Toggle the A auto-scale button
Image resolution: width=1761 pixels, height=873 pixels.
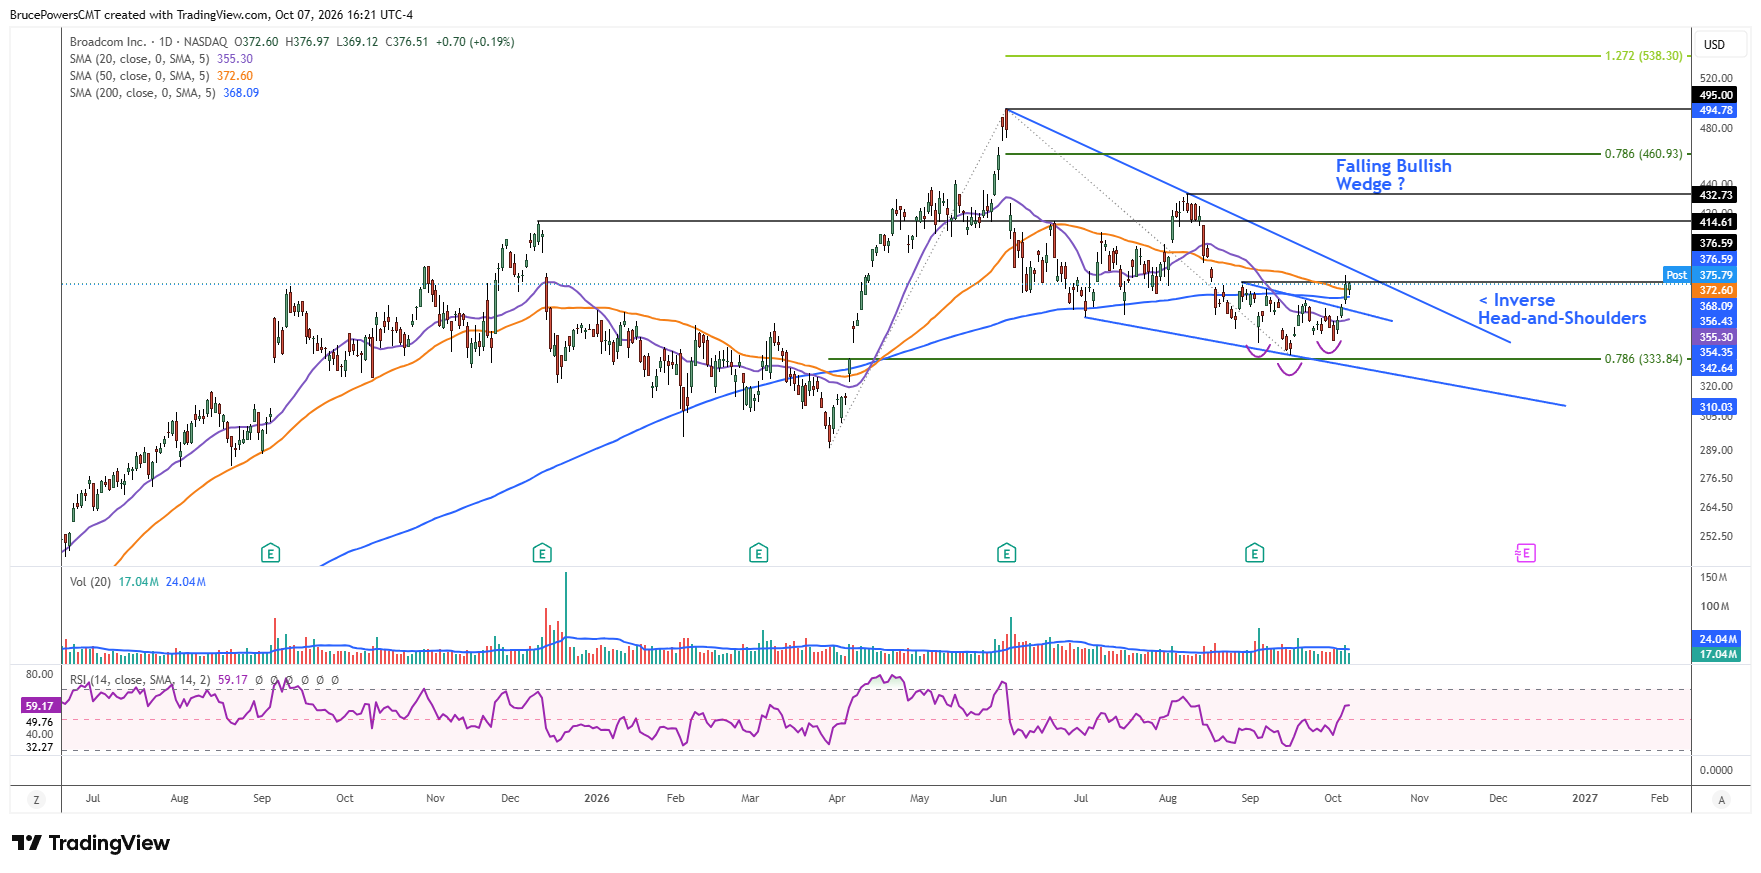coord(1722,800)
